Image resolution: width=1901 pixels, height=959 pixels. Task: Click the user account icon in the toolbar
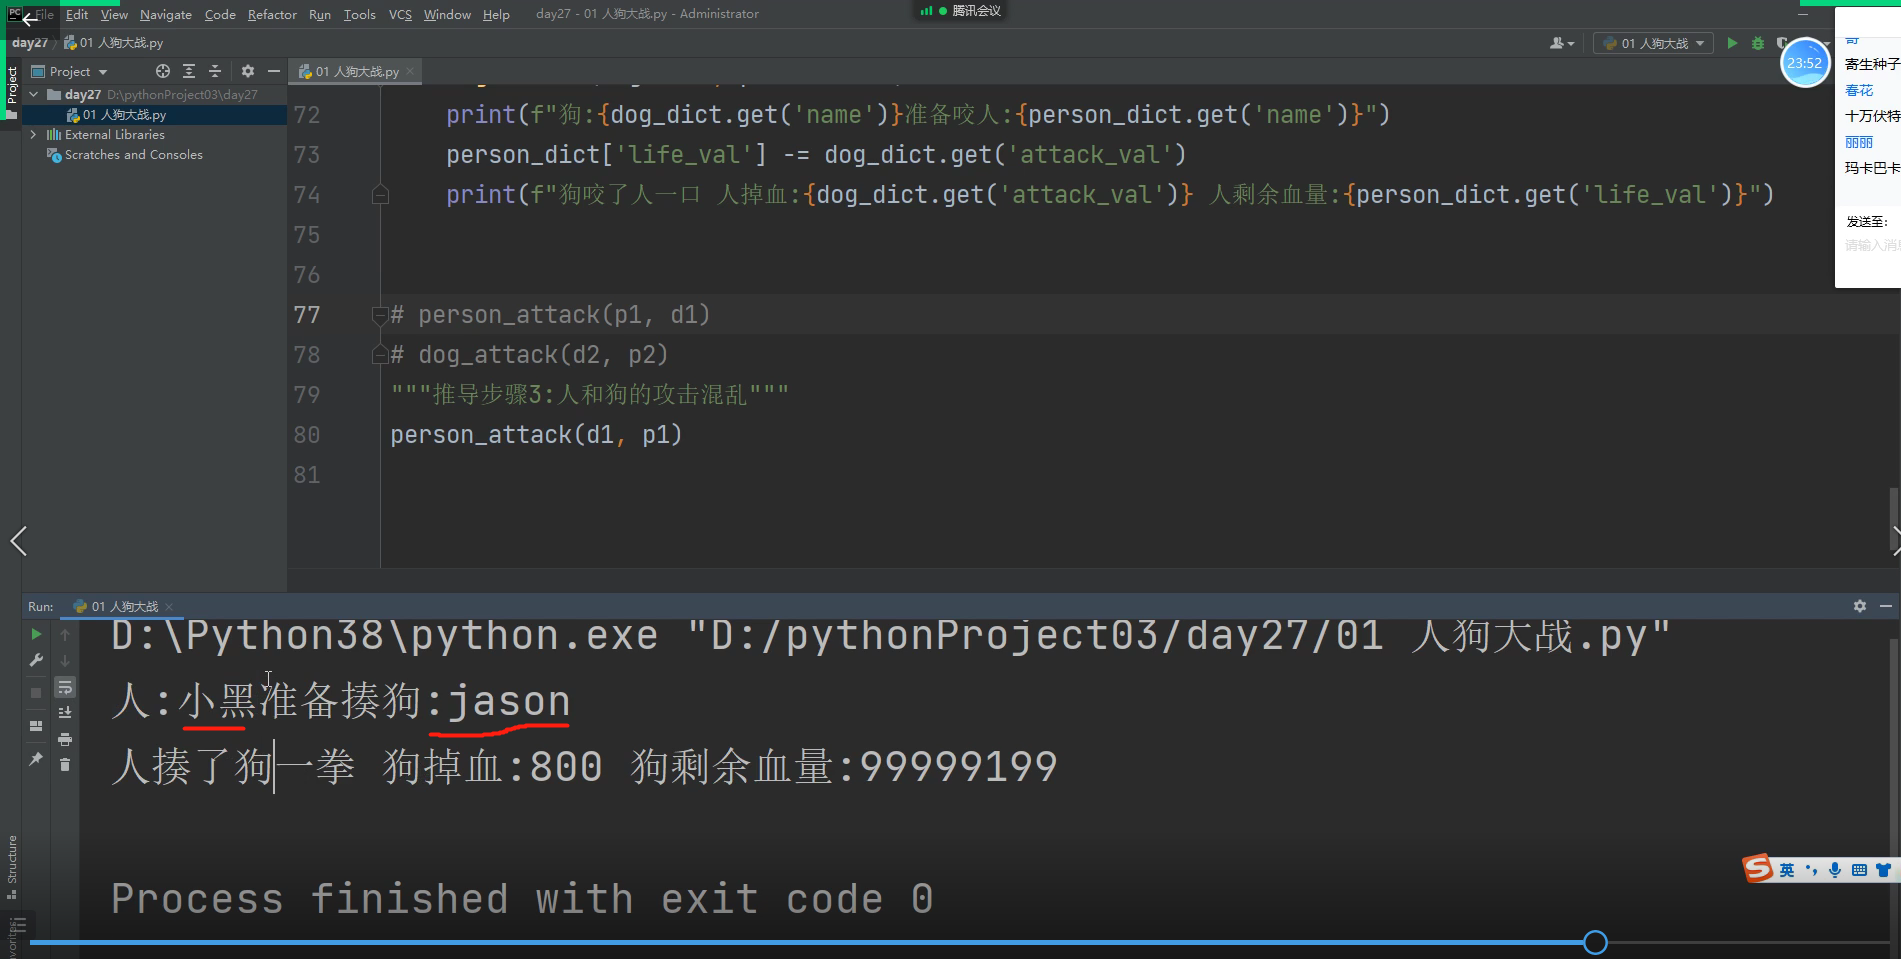[x=1561, y=43]
